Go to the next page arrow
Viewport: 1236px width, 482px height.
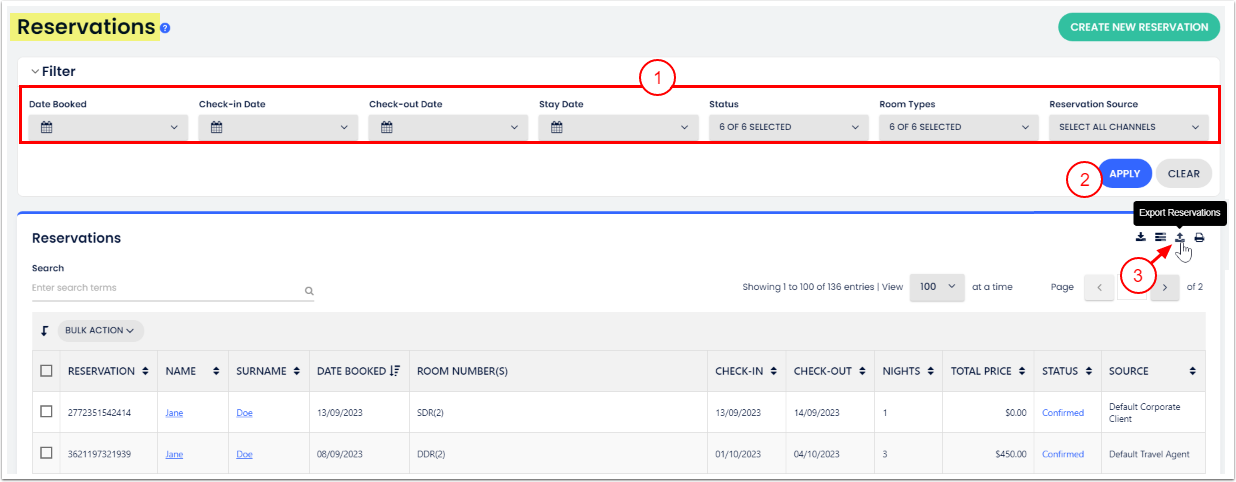pyautogui.click(x=1165, y=287)
